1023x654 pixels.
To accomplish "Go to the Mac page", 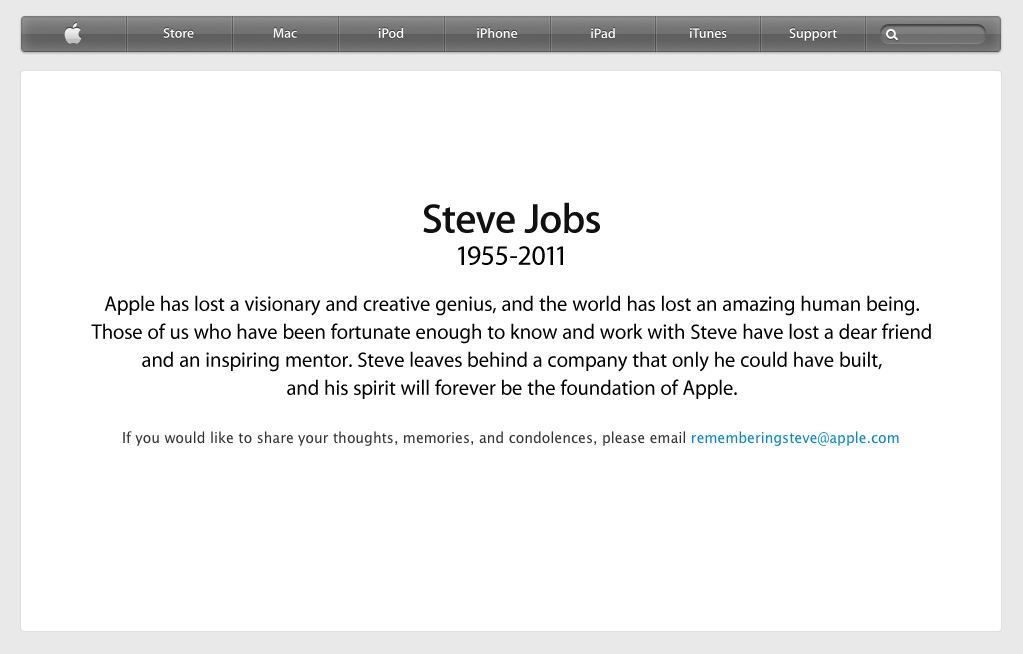I will pos(285,33).
